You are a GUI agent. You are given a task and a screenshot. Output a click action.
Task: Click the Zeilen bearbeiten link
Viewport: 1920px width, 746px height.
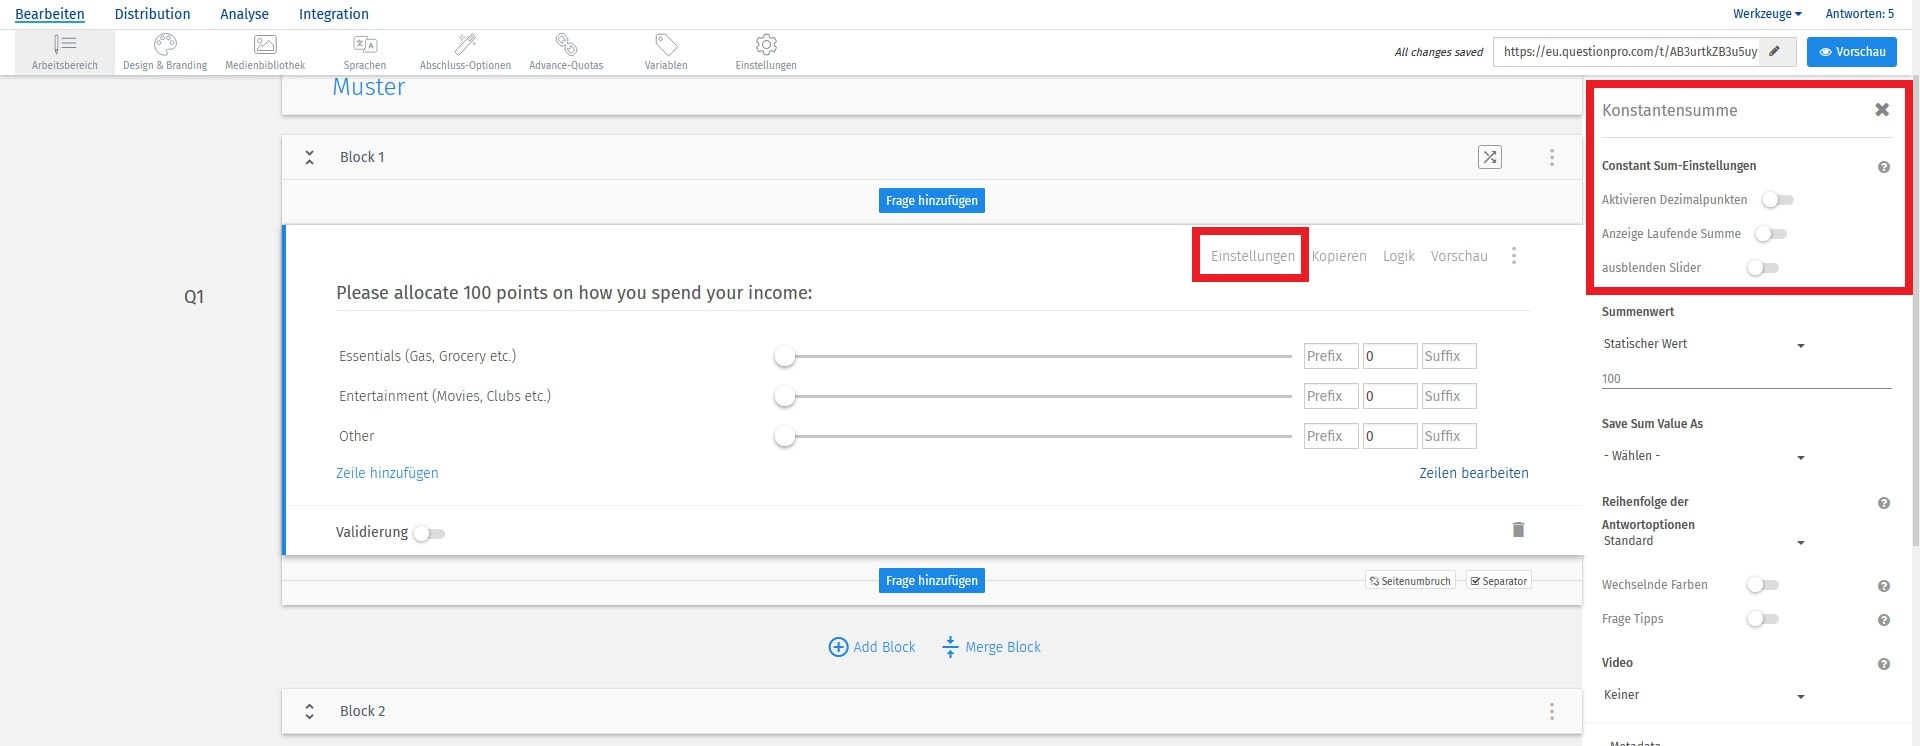tap(1474, 473)
